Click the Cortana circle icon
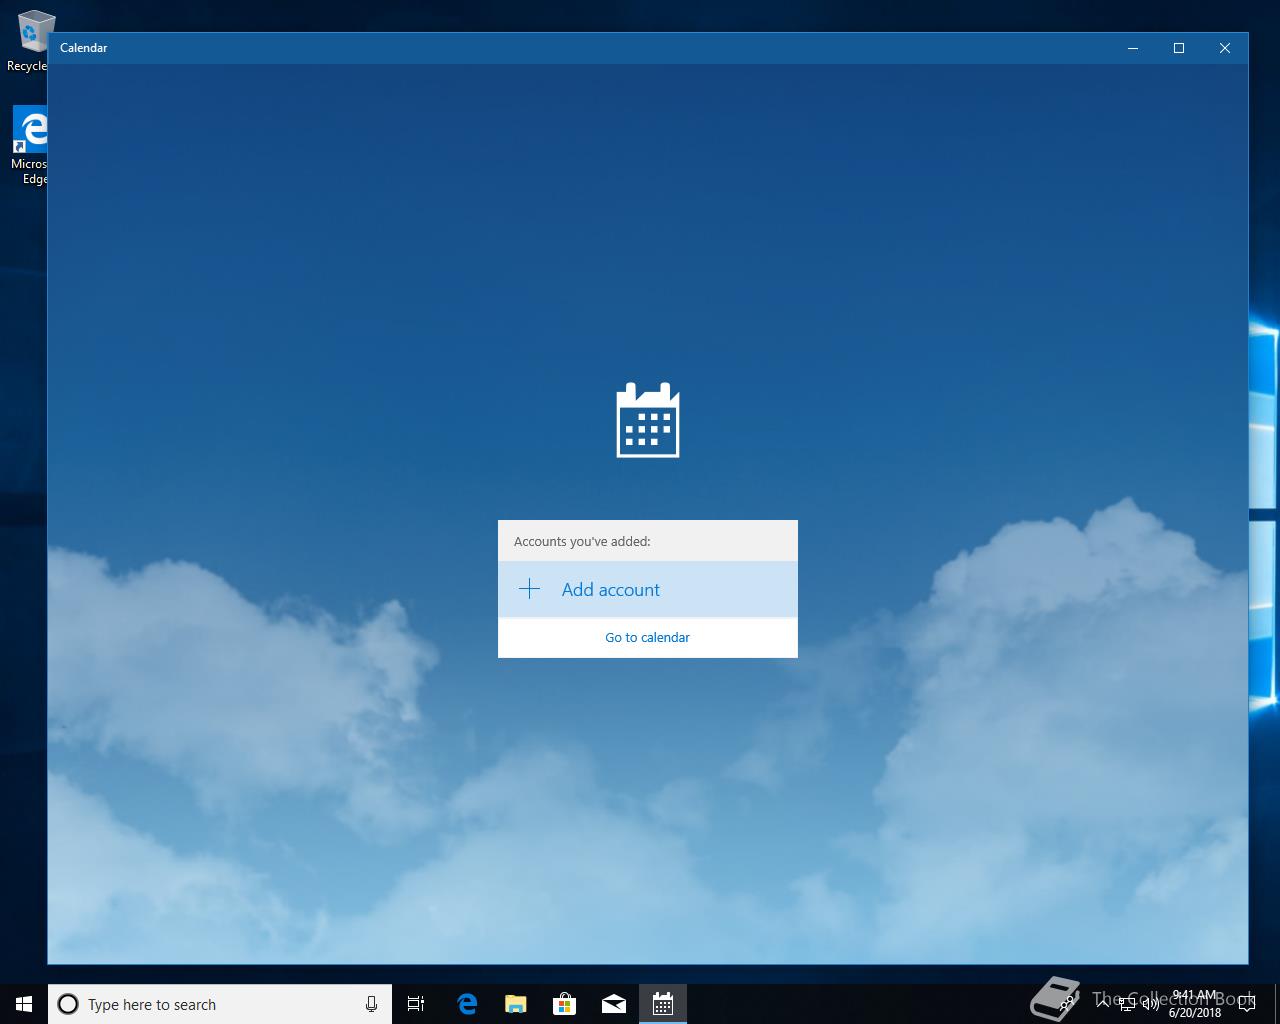This screenshot has height=1024, width=1280. pos(68,1004)
